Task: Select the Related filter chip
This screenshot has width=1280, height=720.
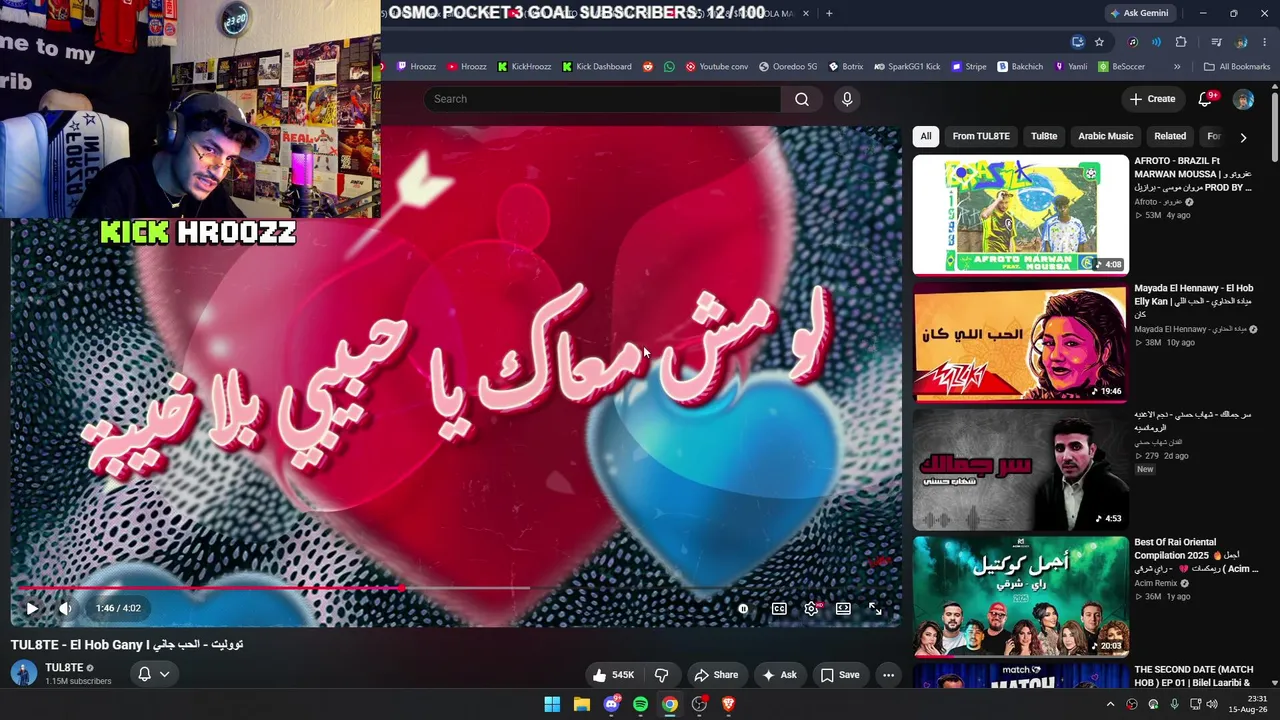Action: [x=1170, y=136]
